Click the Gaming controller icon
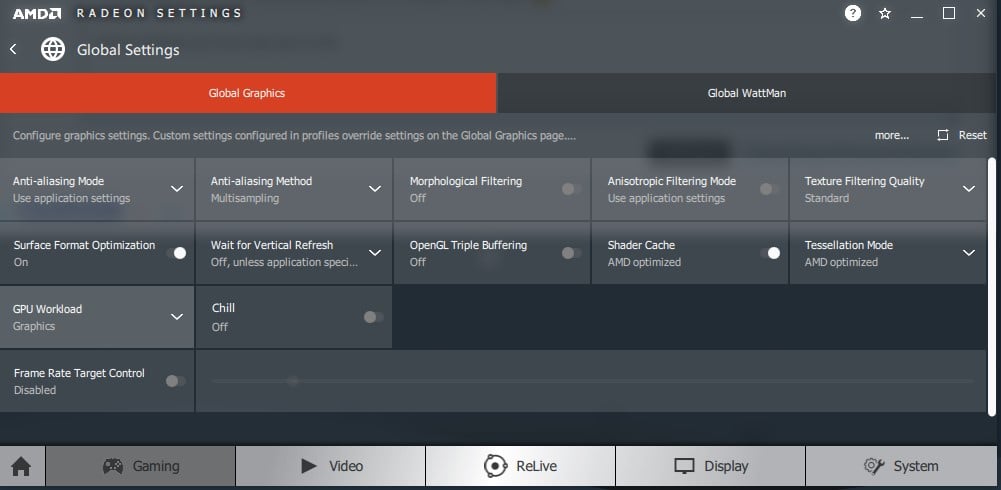1001x490 pixels. point(113,466)
